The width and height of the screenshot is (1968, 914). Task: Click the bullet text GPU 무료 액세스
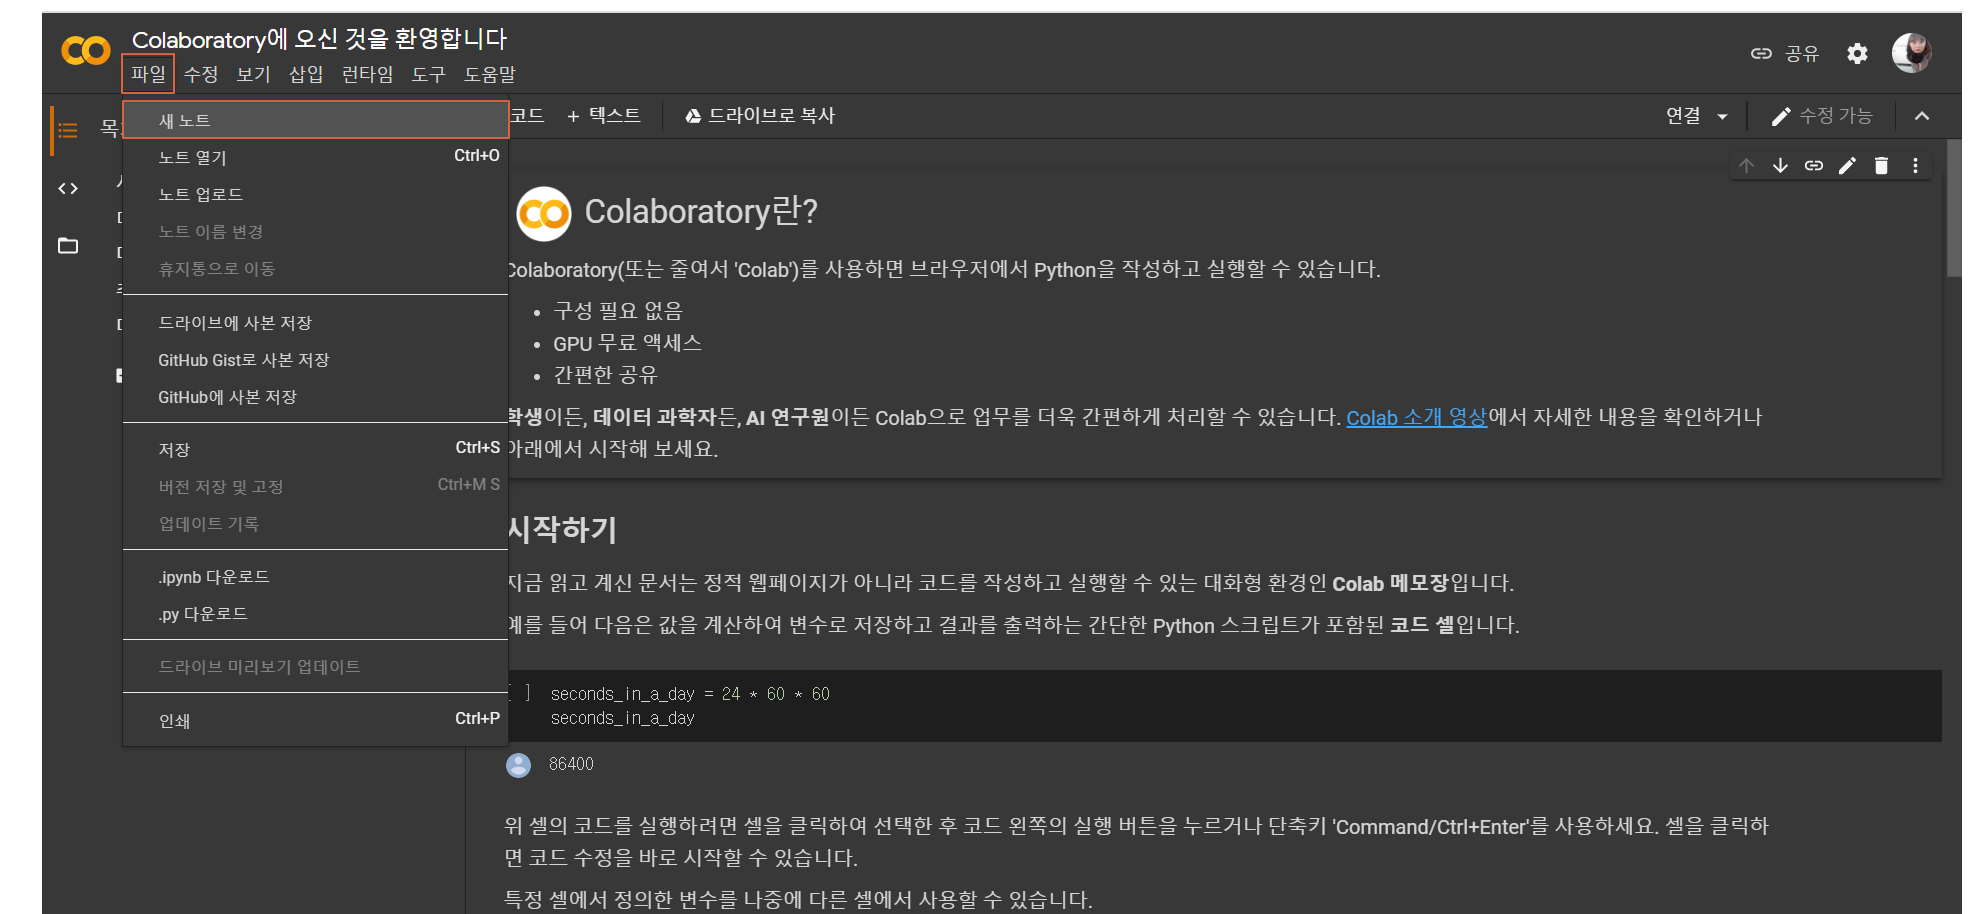[628, 344]
